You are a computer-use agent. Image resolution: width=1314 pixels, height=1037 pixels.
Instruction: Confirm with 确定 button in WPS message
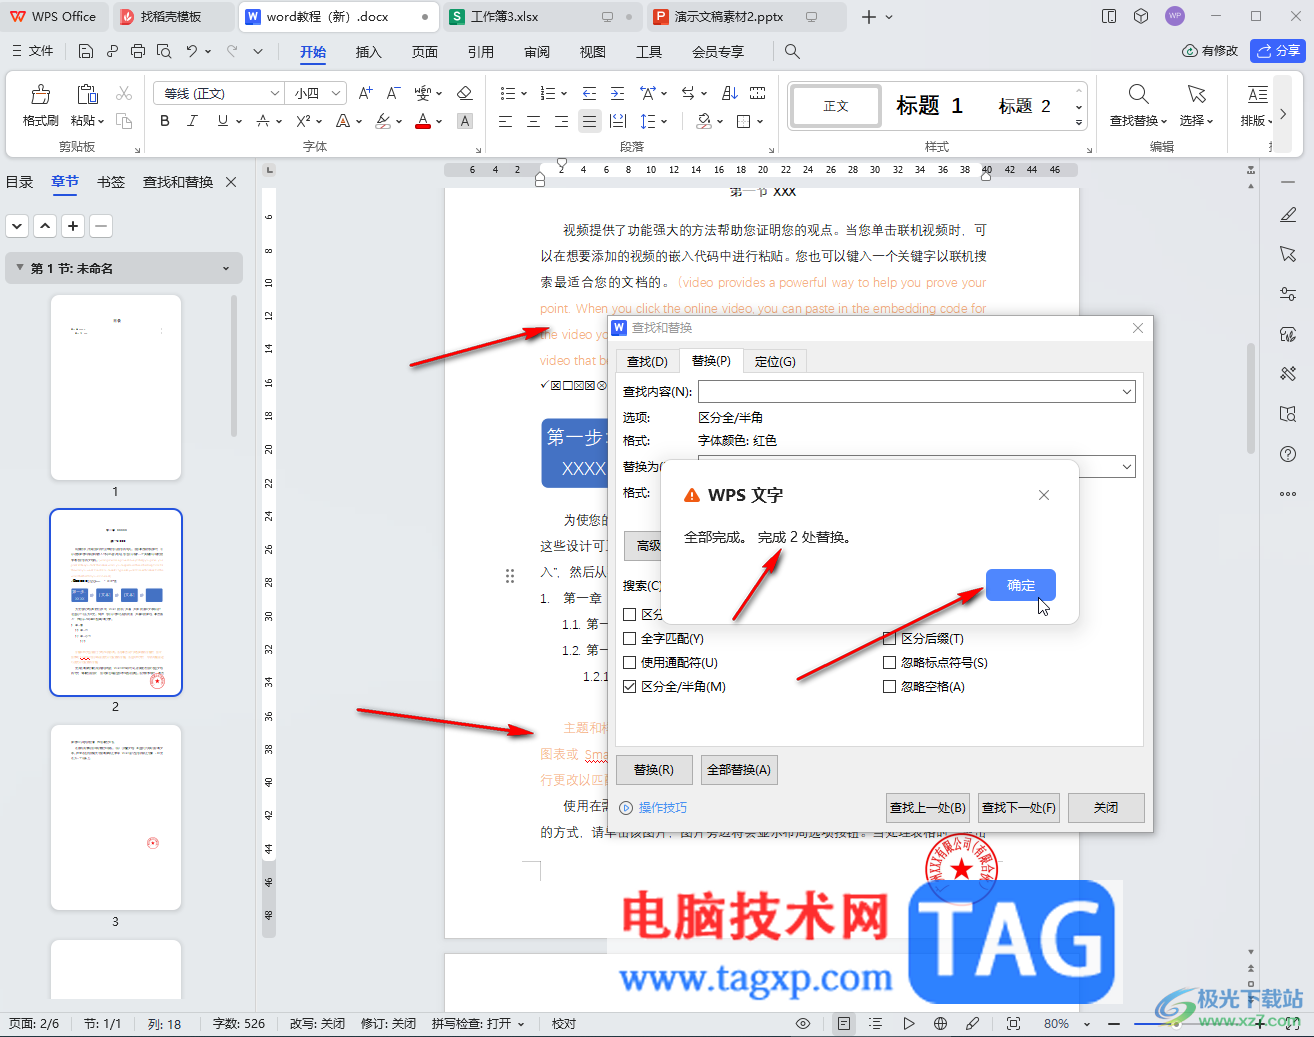pos(1021,585)
